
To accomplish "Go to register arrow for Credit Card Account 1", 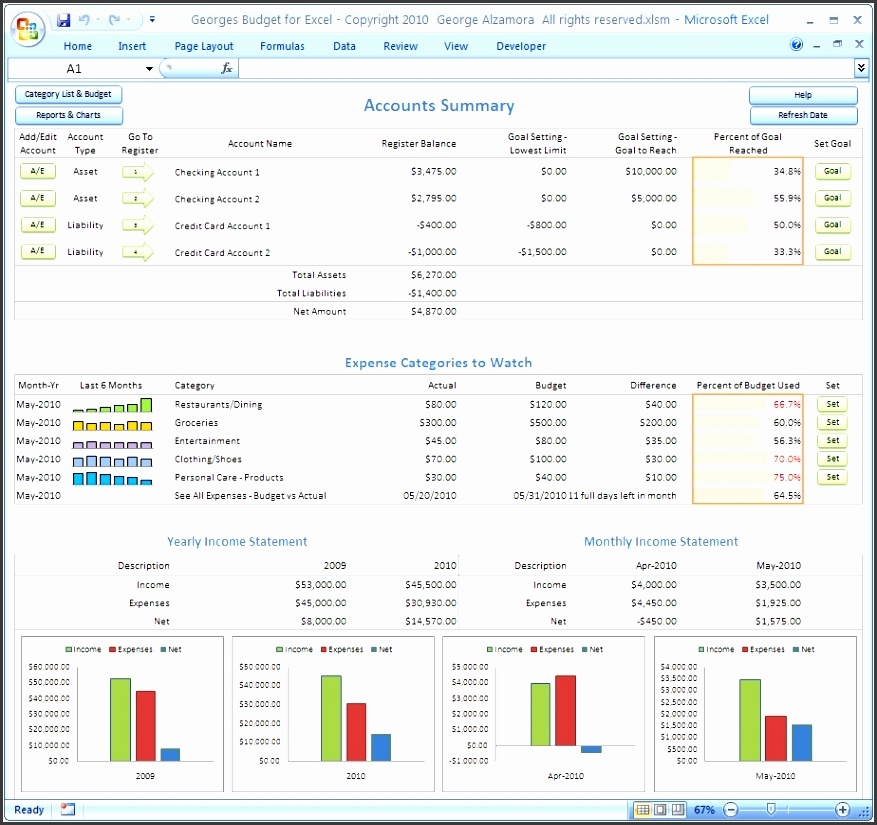I will tap(138, 225).
